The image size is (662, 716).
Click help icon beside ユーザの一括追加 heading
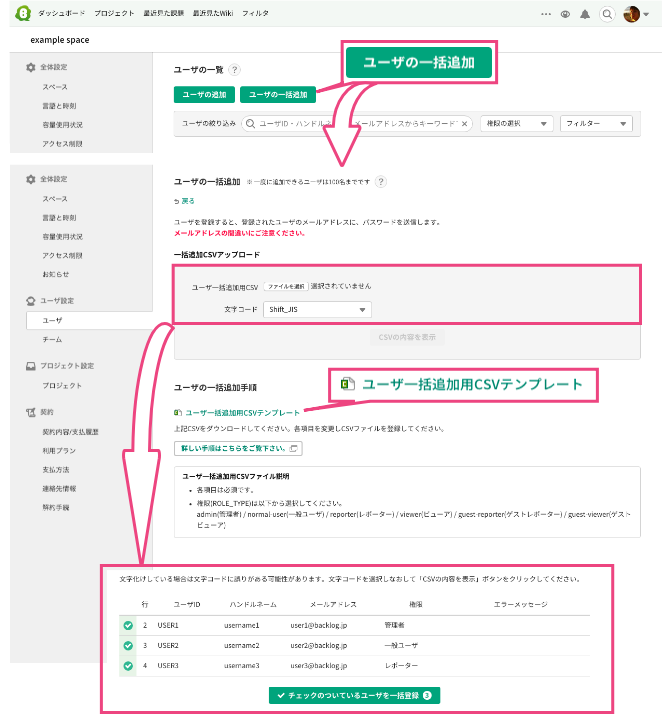coord(380,182)
